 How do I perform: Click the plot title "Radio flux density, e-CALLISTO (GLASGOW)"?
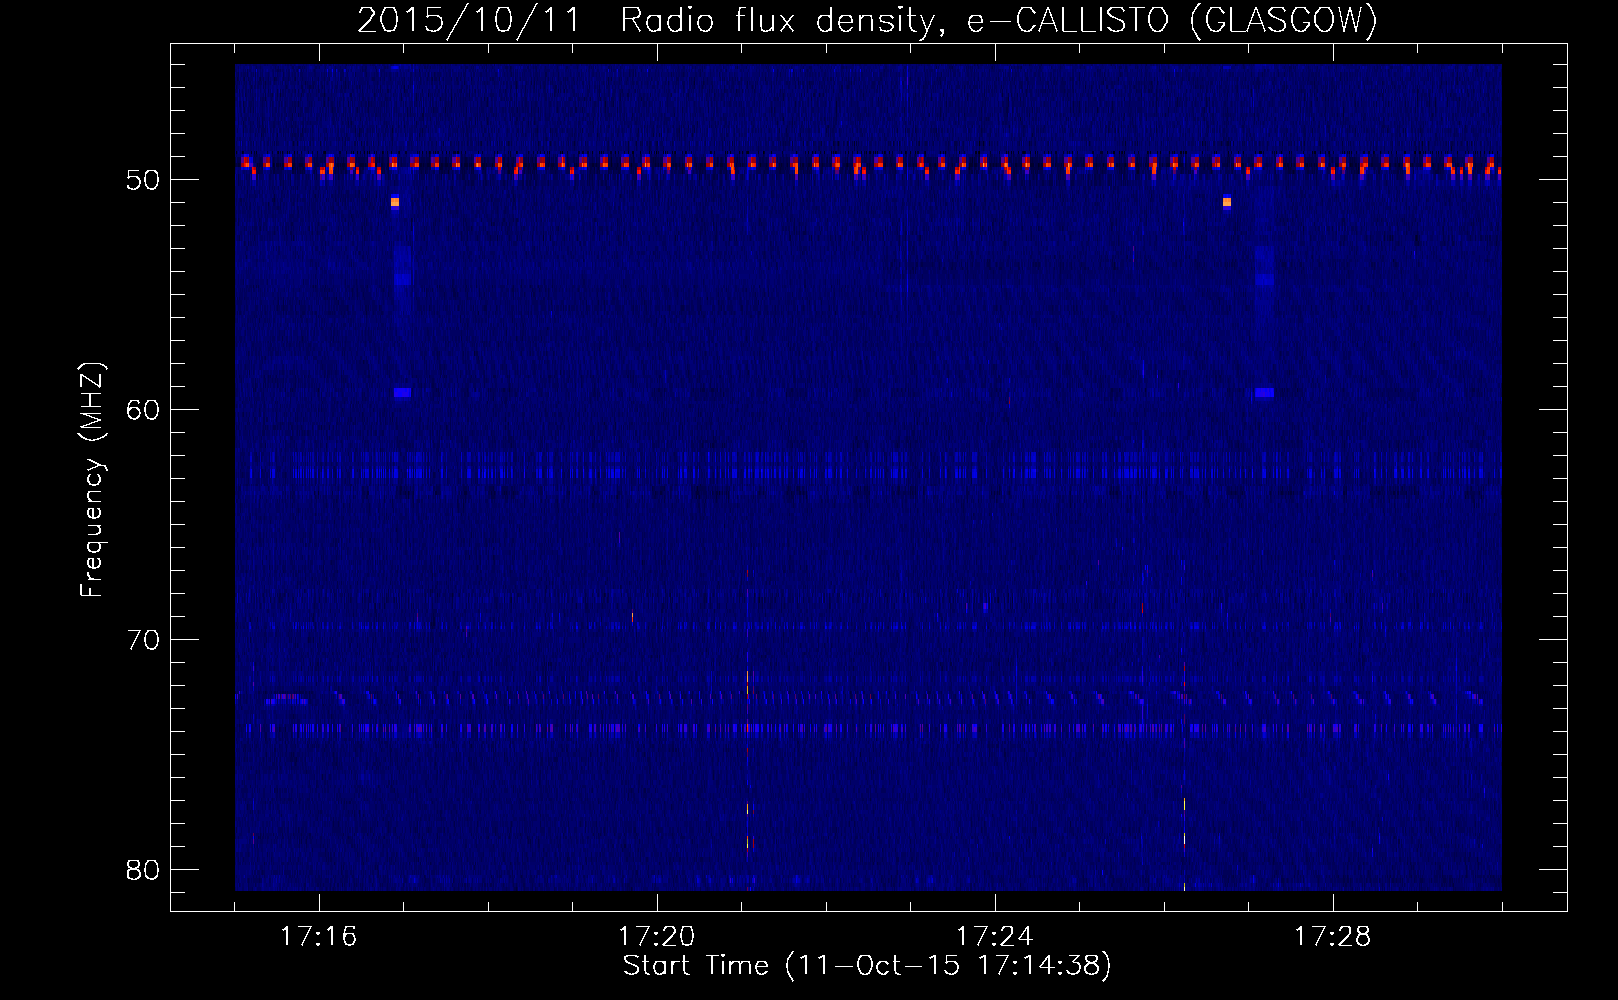click(x=999, y=20)
